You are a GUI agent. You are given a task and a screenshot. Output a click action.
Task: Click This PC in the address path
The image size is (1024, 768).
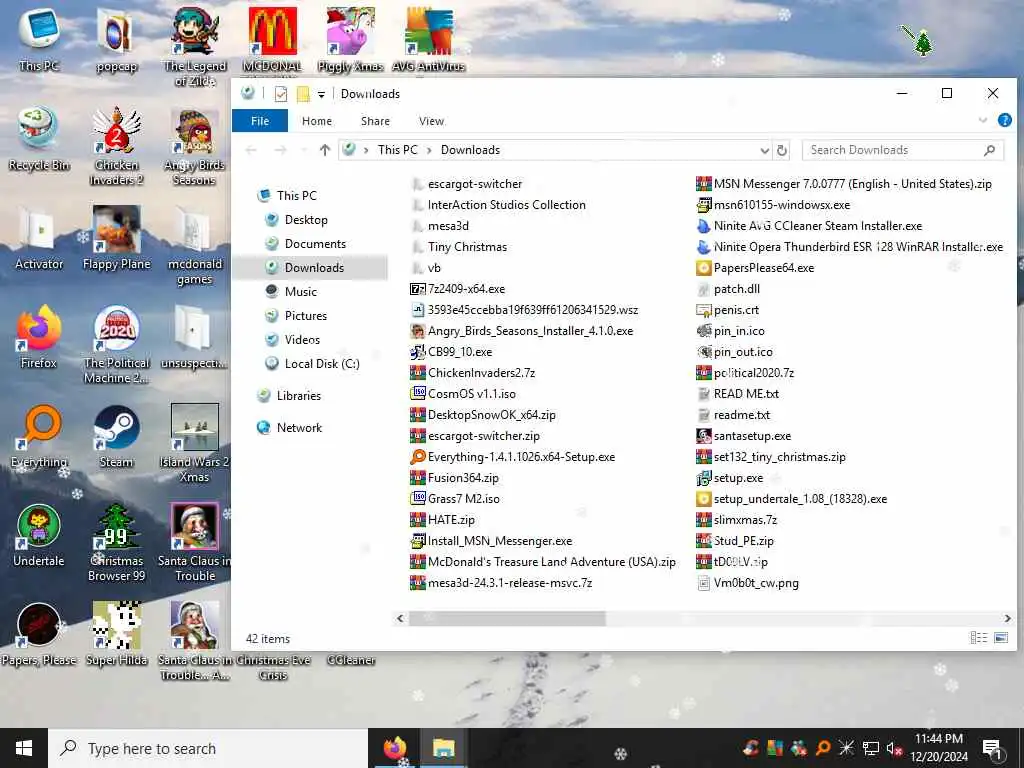(x=397, y=150)
